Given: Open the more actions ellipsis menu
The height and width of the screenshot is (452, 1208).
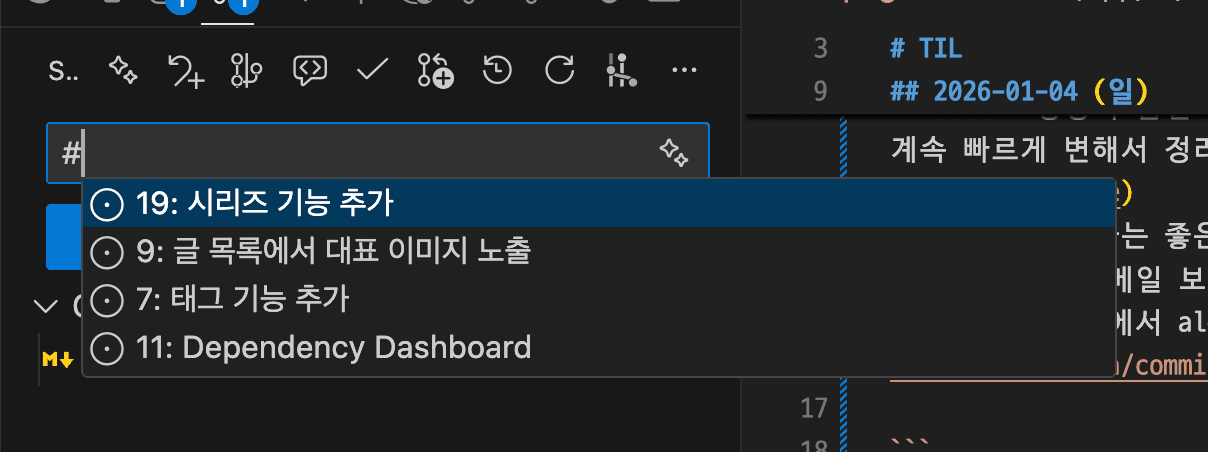Looking at the screenshot, I should (x=684, y=70).
